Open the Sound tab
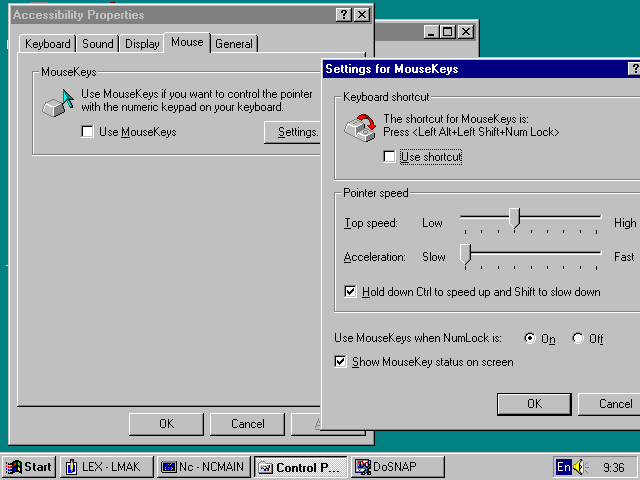Screen dimensions: 640x480 coord(98,44)
